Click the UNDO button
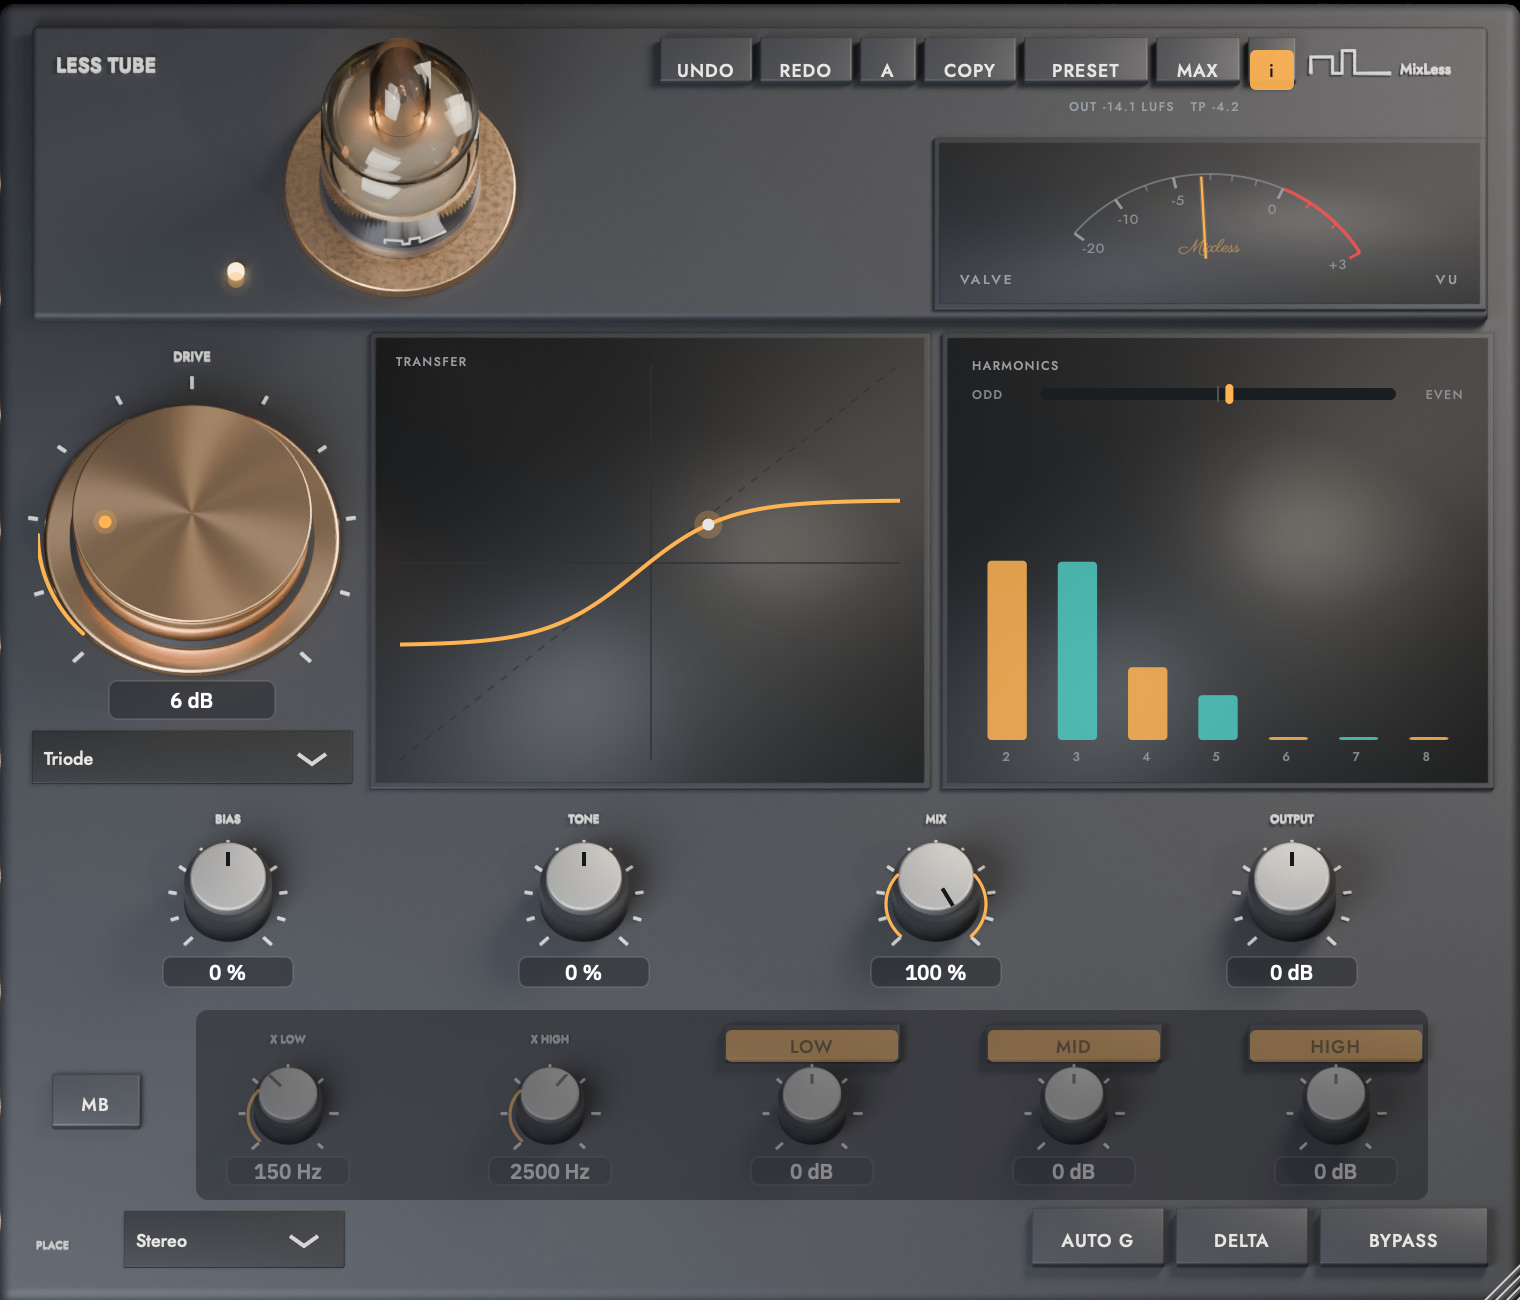This screenshot has height=1300, width=1520. click(705, 63)
